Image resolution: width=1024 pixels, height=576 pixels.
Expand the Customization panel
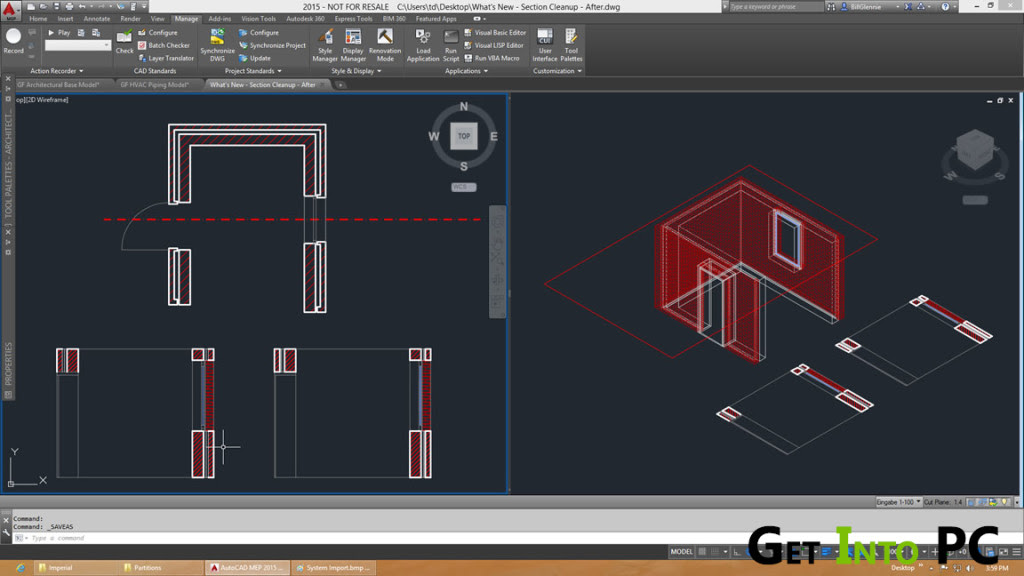coord(557,71)
